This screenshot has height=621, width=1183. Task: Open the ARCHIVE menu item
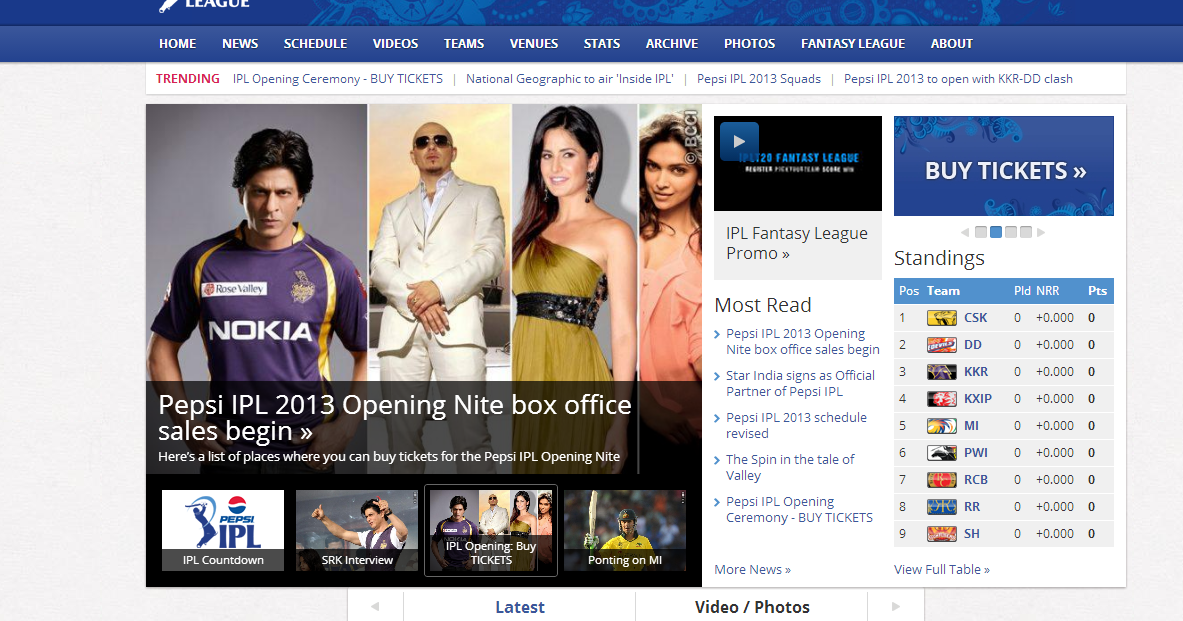672,44
